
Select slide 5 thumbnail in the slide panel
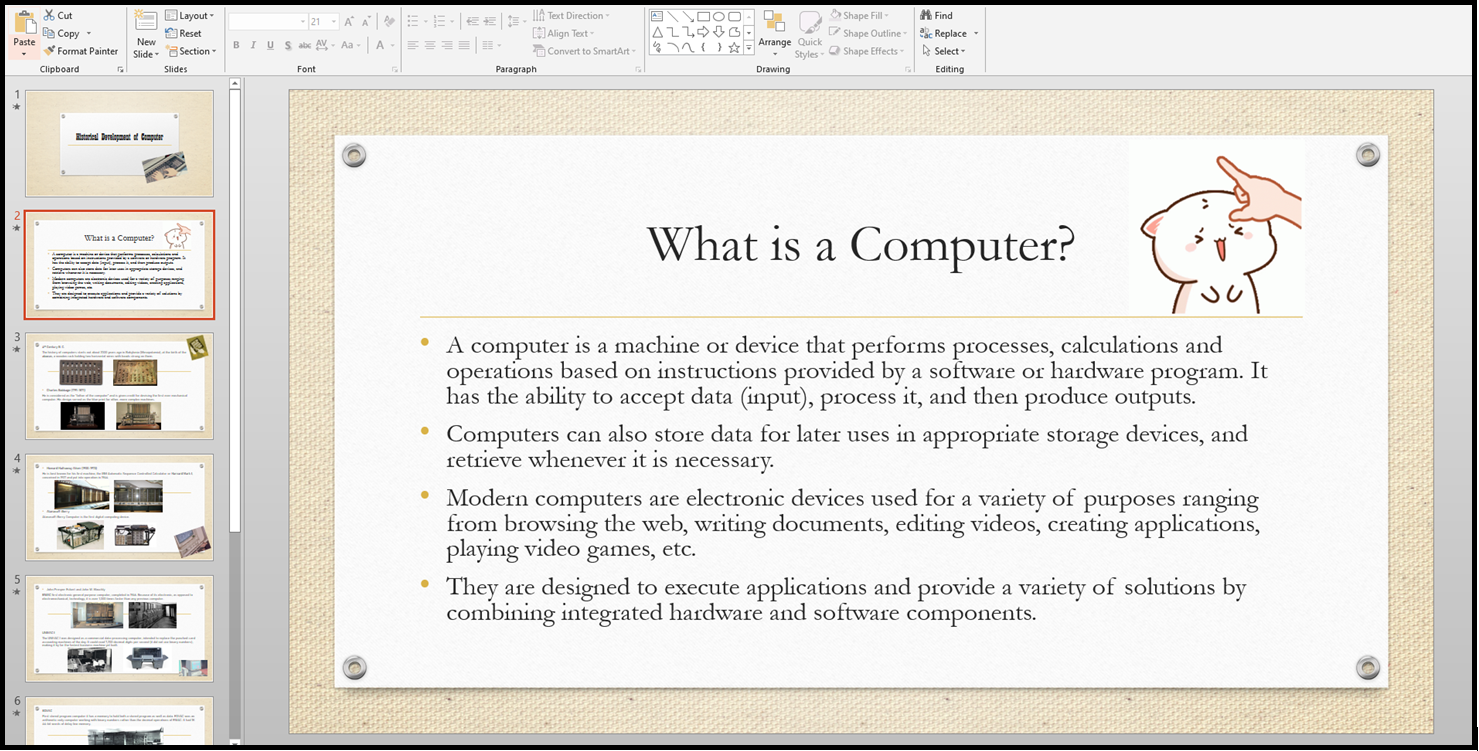(x=119, y=628)
